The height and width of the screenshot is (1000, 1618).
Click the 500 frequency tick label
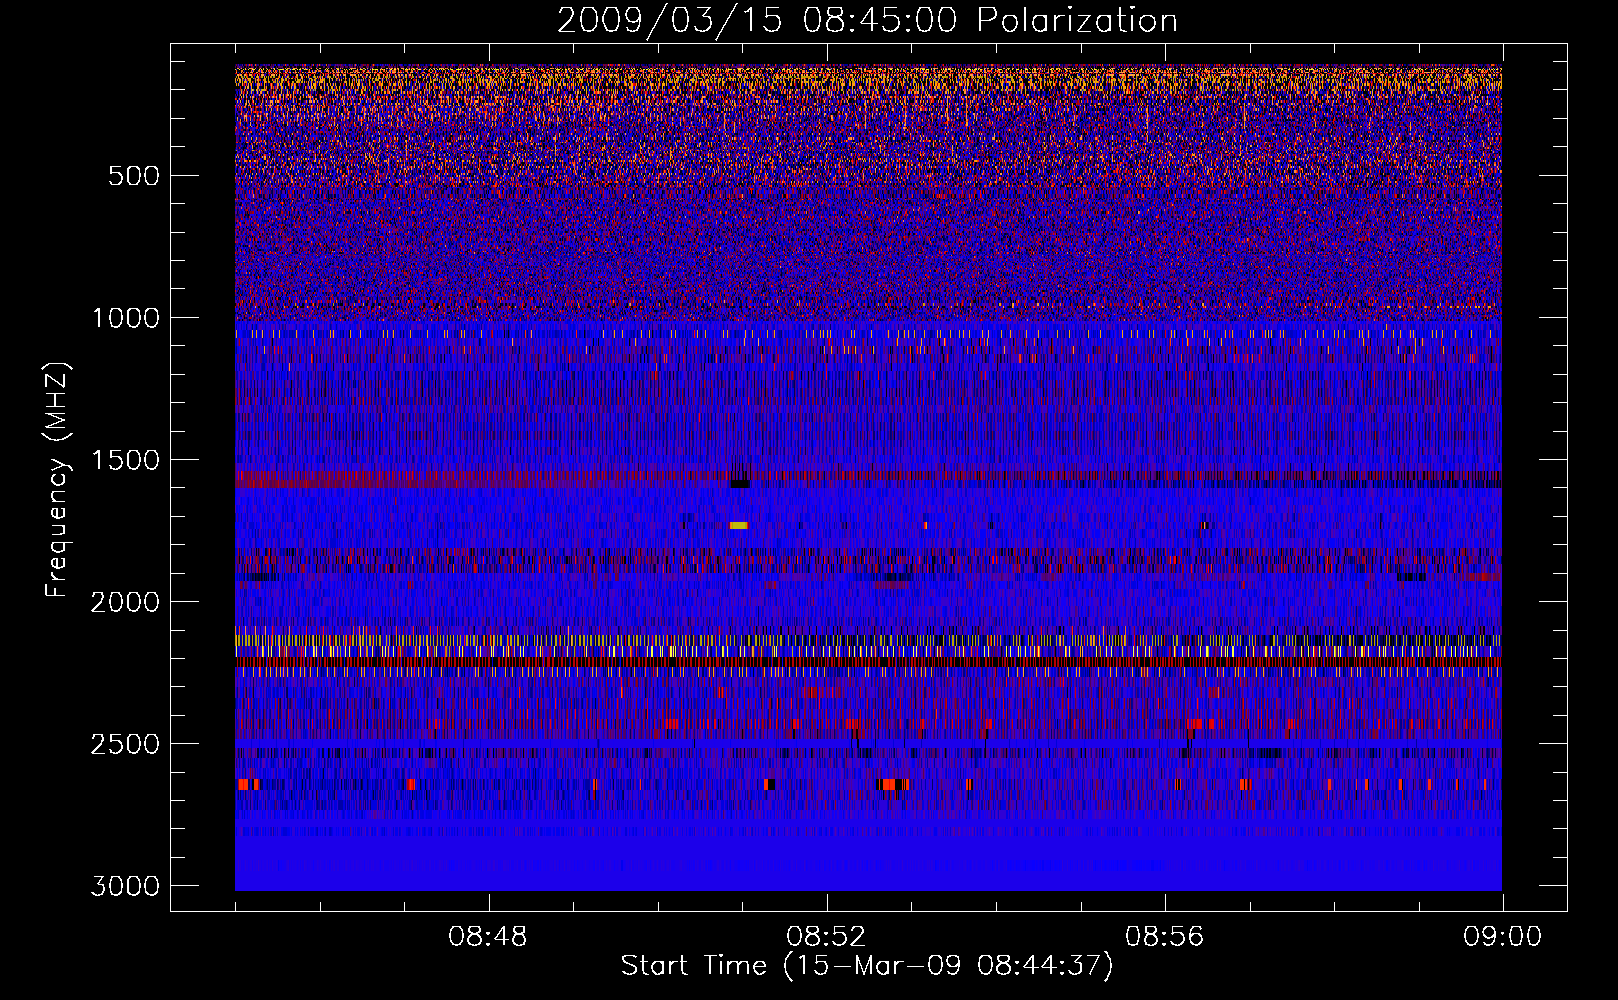(134, 176)
